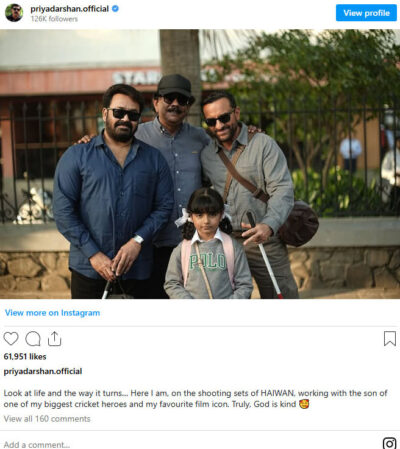The image size is (400, 449).
Task: Click the girl's POLO sweatshirt in photo
Action: 208,268
